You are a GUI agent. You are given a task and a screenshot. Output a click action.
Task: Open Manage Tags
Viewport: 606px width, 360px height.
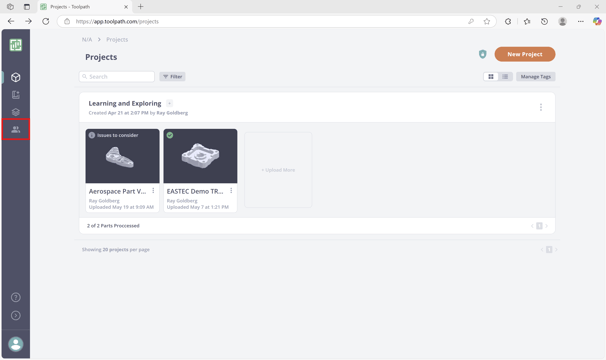coord(536,77)
